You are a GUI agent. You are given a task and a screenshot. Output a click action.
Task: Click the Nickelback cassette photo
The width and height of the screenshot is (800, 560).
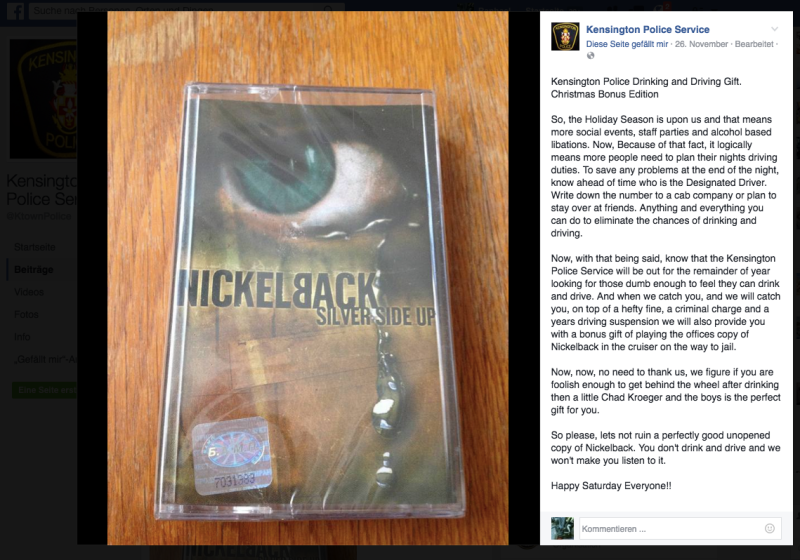pos(308,278)
